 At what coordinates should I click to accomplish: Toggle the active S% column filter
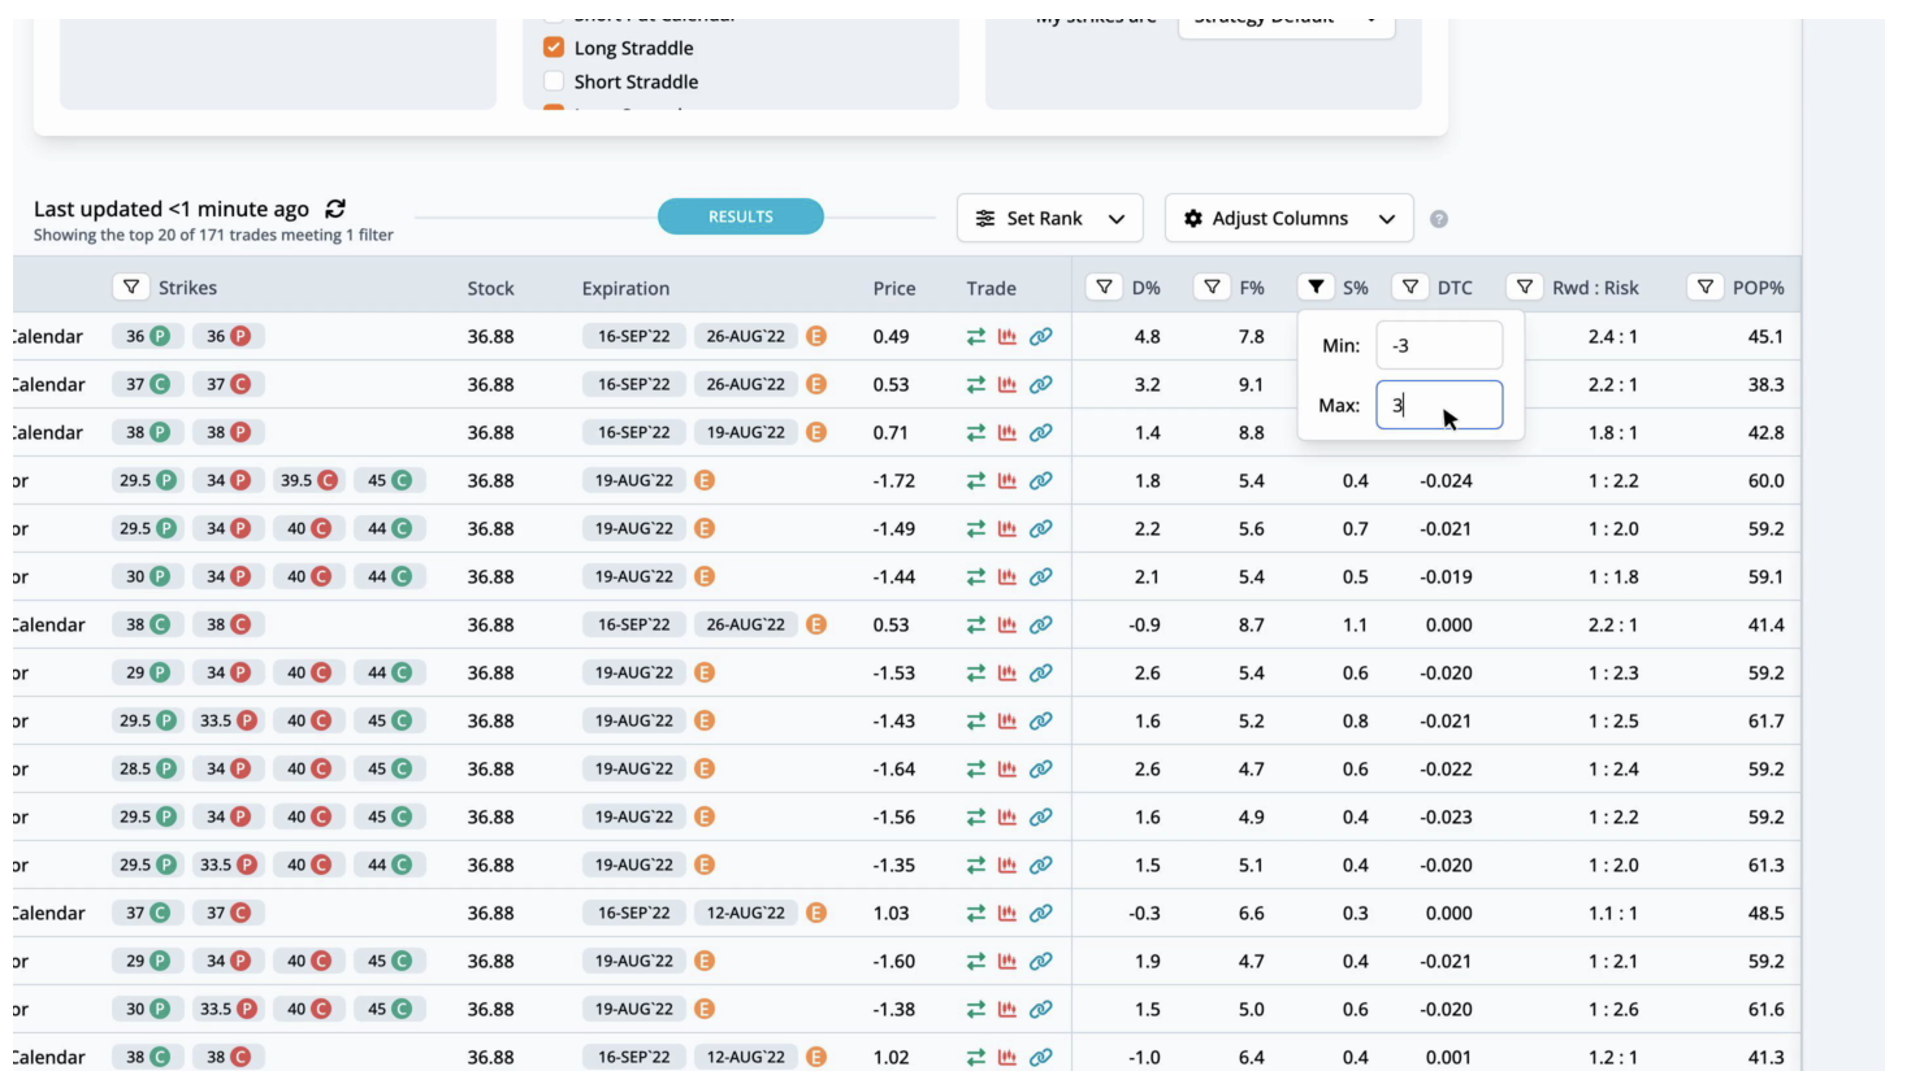point(1316,288)
